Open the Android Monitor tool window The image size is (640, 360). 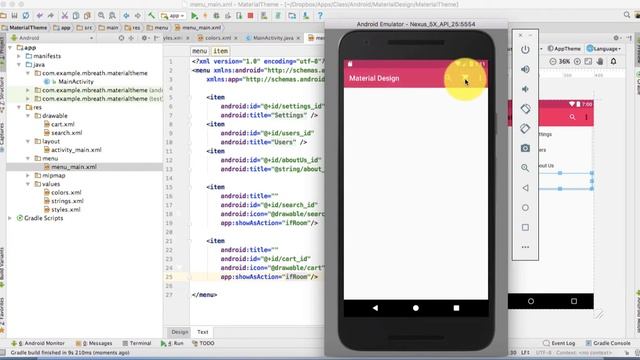coord(38,343)
